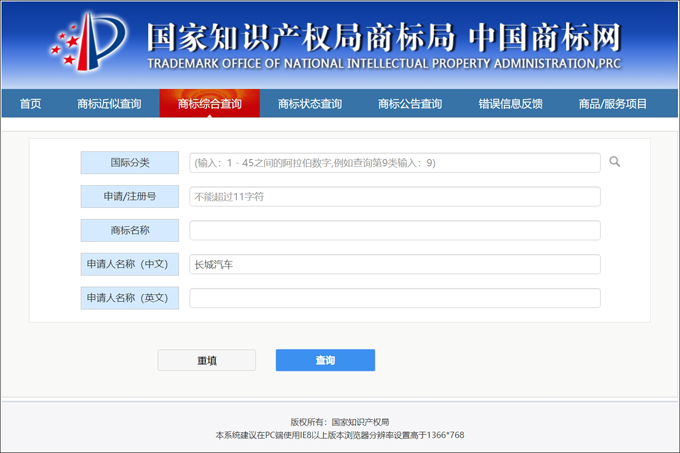Click the 国家知识产权局商标局 中国商标网 title
The width and height of the screenshot is (680, 453).
coord(384,37)
